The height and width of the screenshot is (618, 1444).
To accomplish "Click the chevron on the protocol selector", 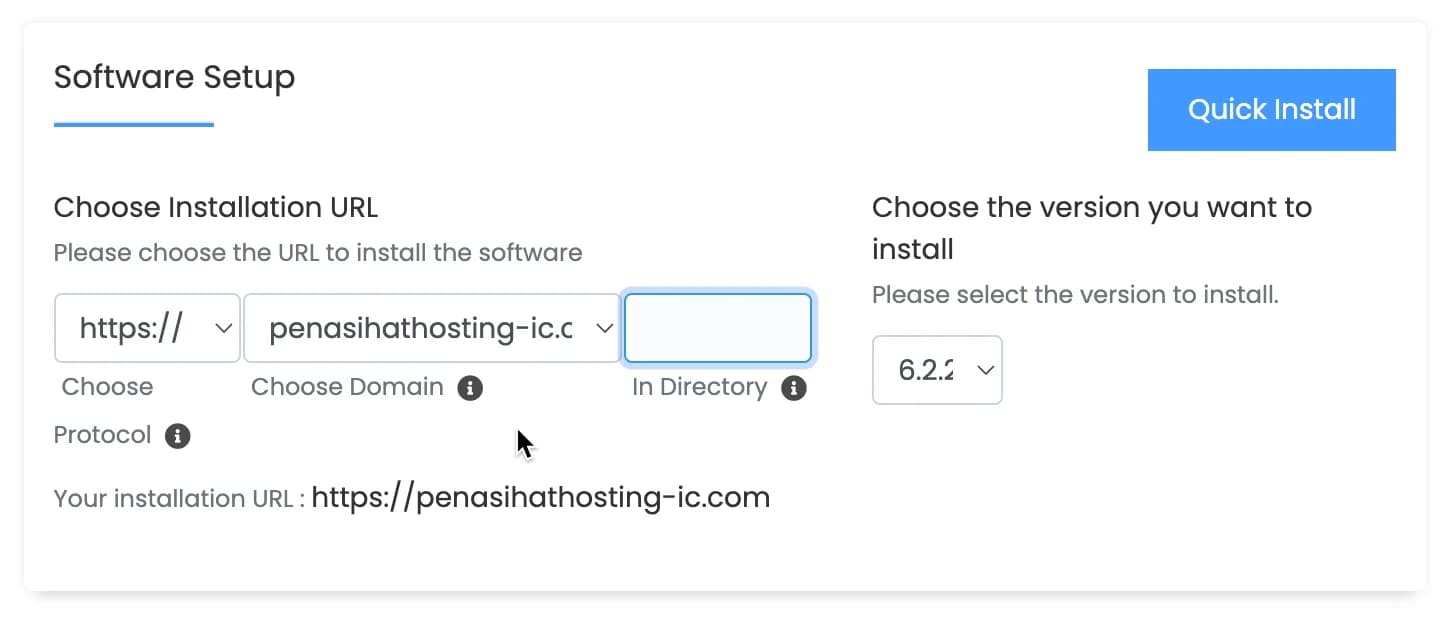I will tap(223, 328).
